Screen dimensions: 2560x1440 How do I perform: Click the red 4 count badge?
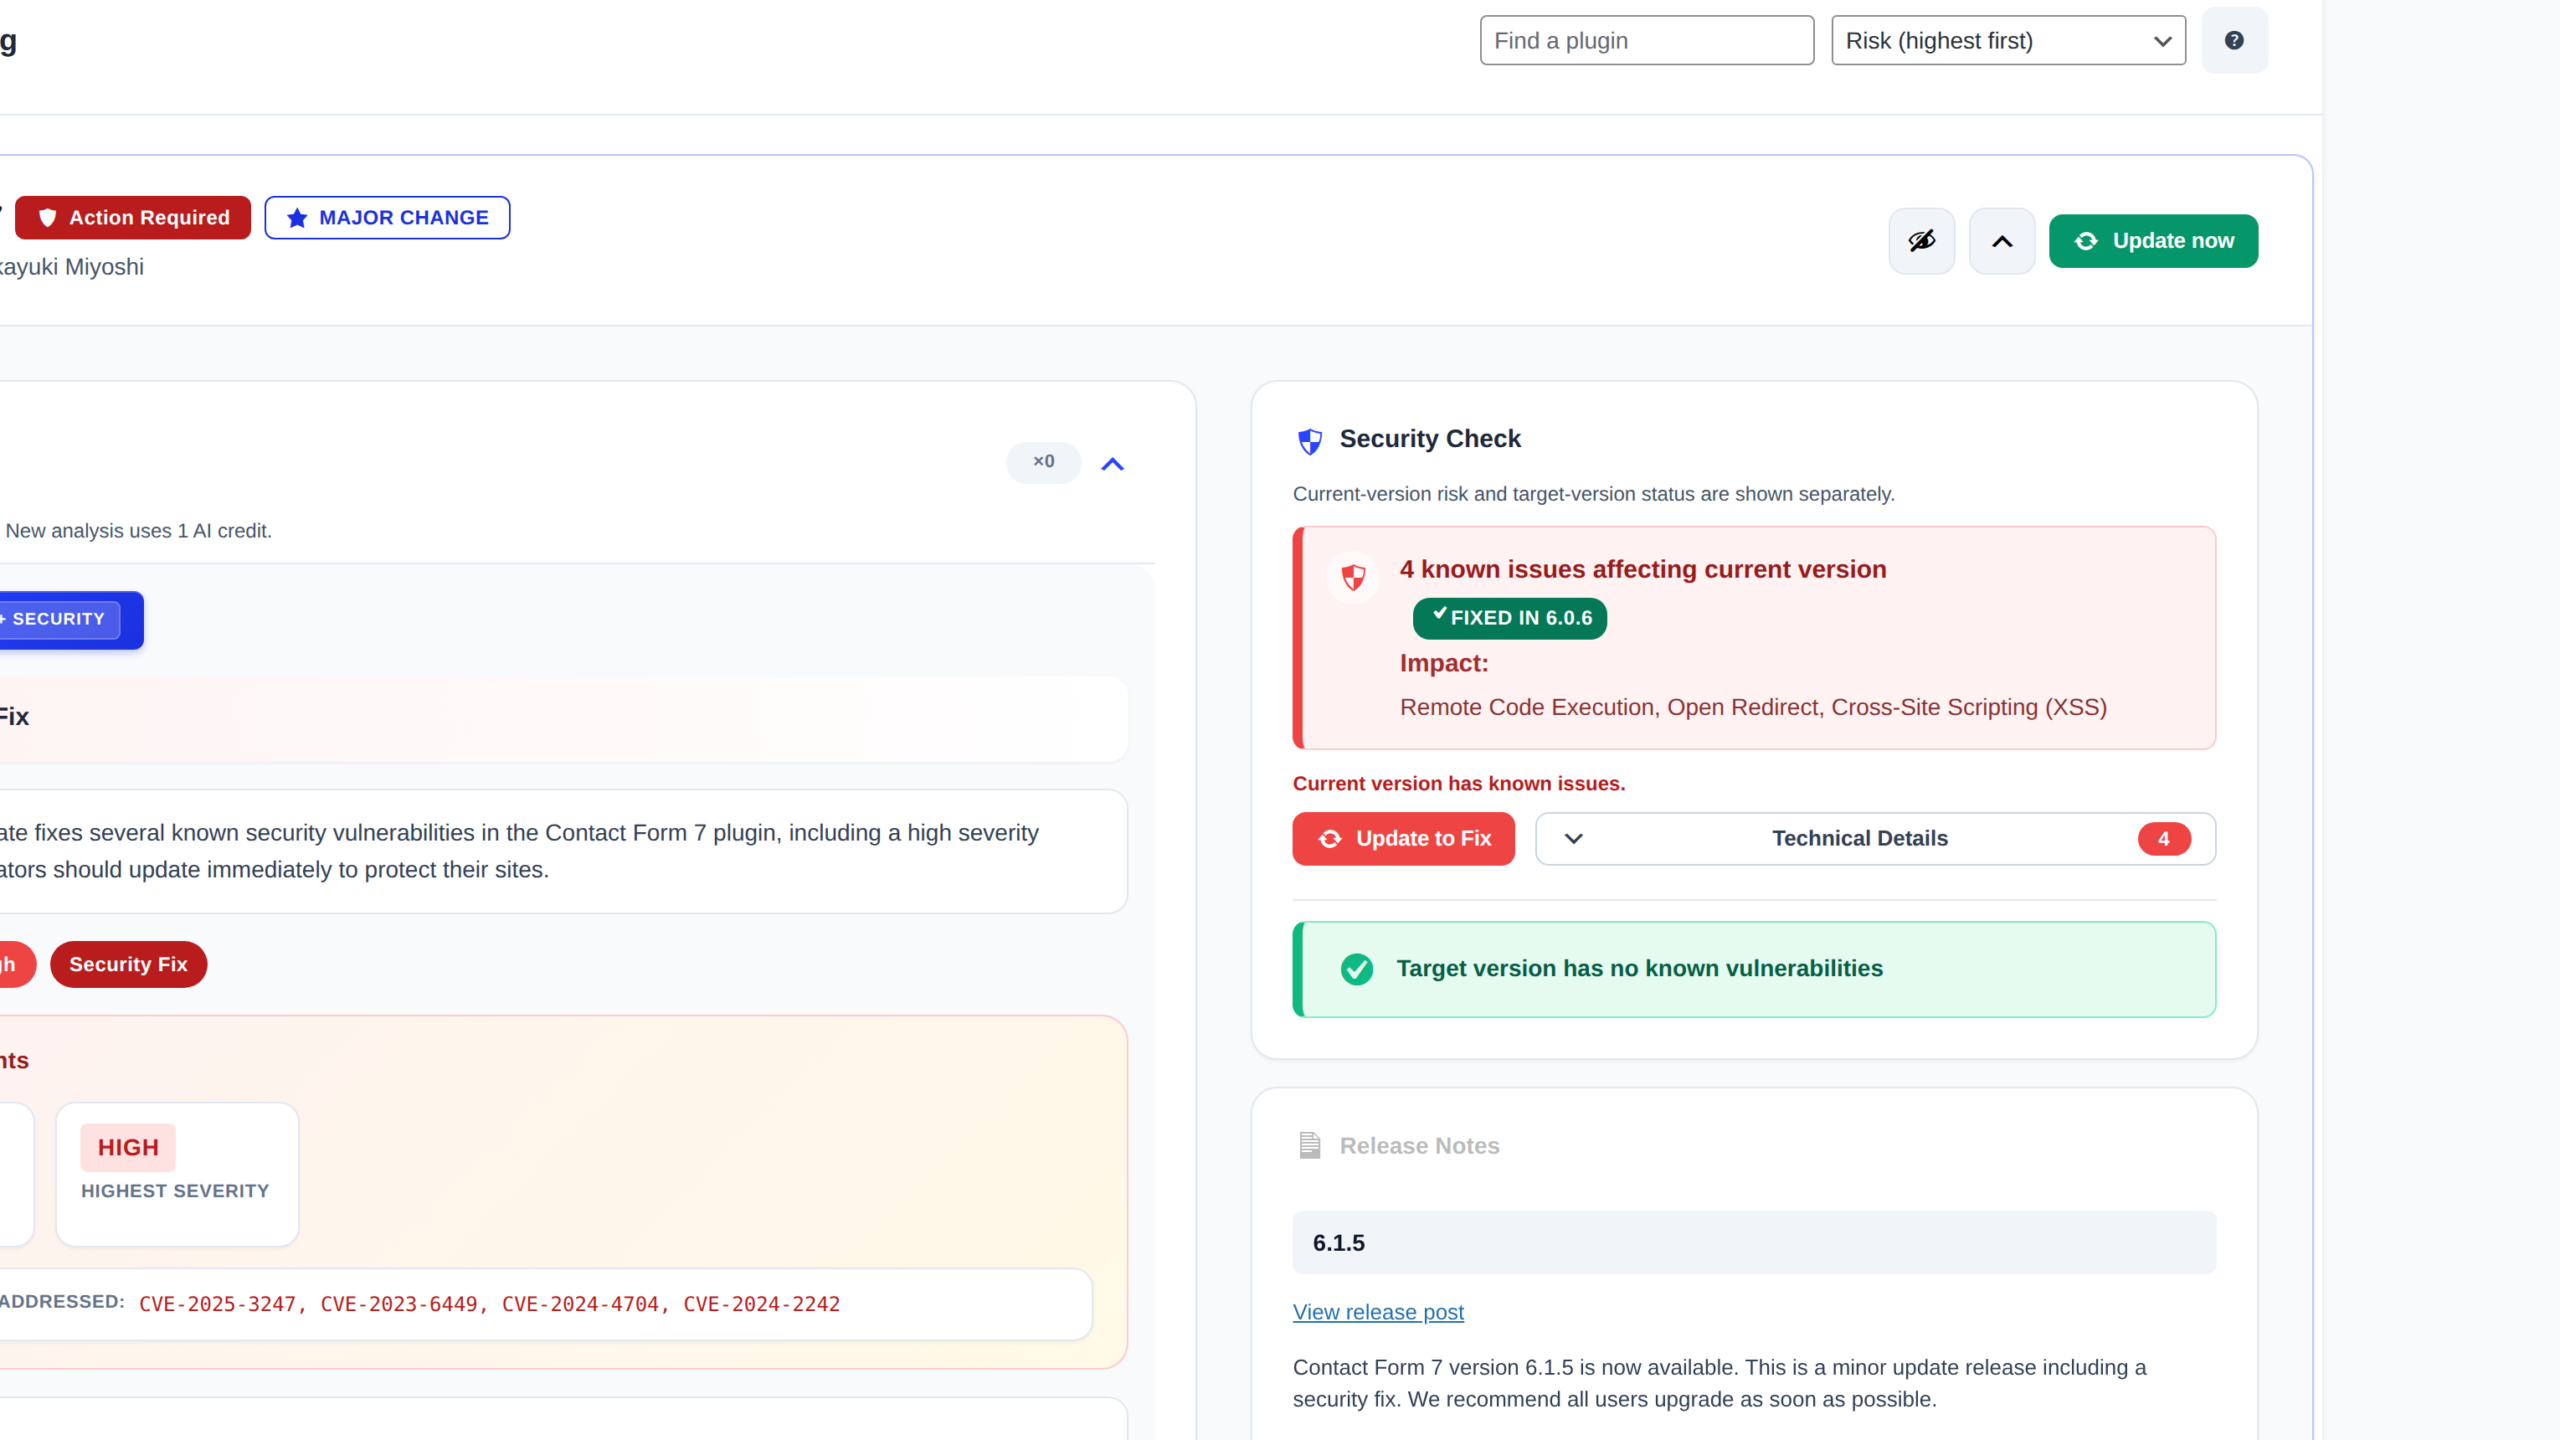pos(2164,838)
